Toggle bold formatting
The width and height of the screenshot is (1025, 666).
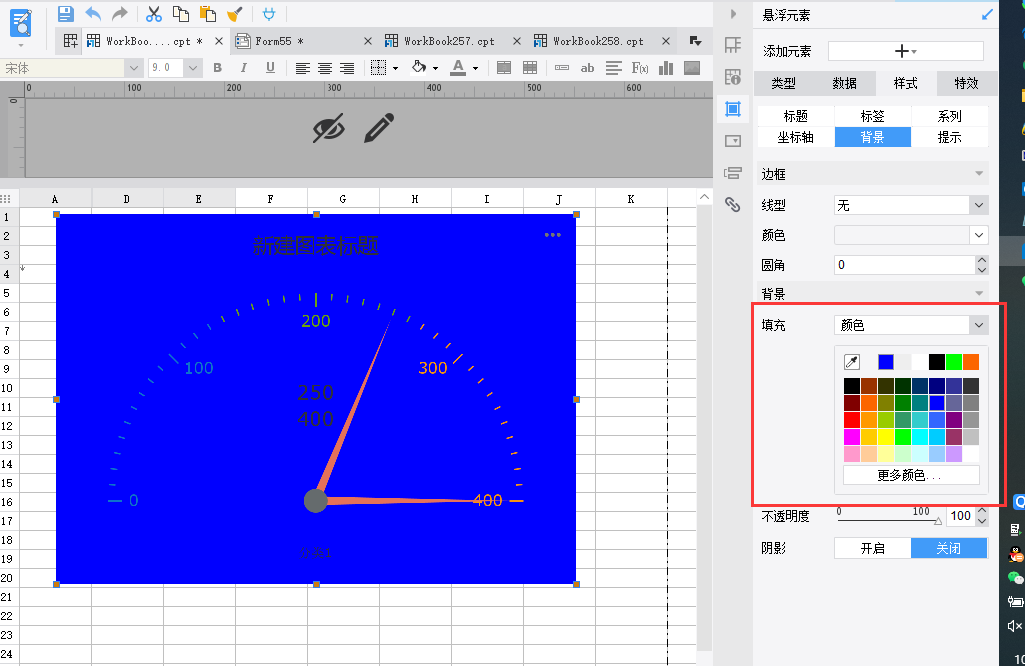point(218,68)
